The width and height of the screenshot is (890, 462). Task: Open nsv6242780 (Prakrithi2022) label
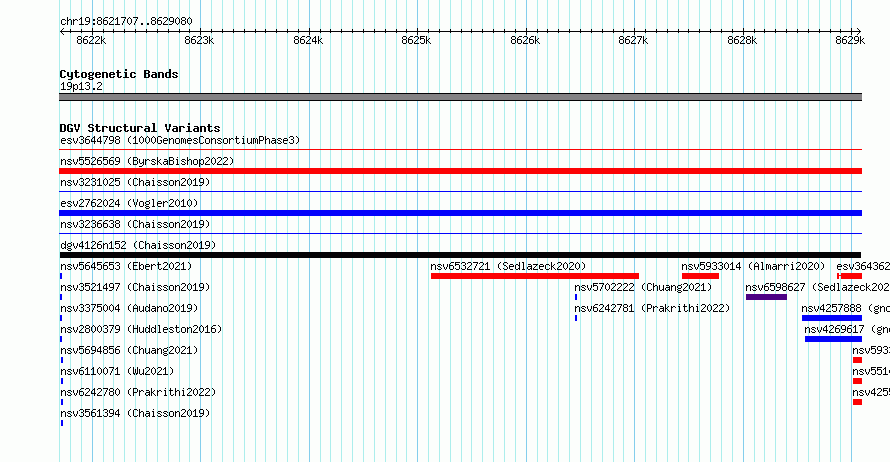(138, 392)
